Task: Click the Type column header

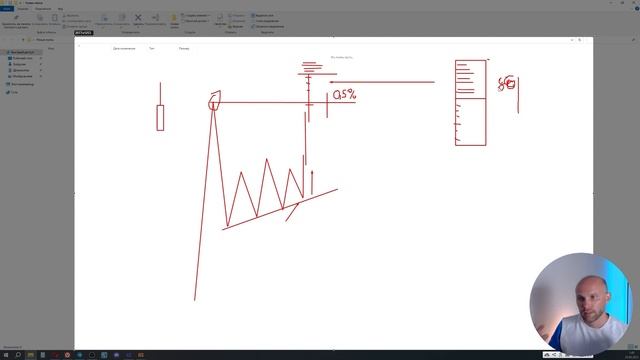Action: pos(151,49)
